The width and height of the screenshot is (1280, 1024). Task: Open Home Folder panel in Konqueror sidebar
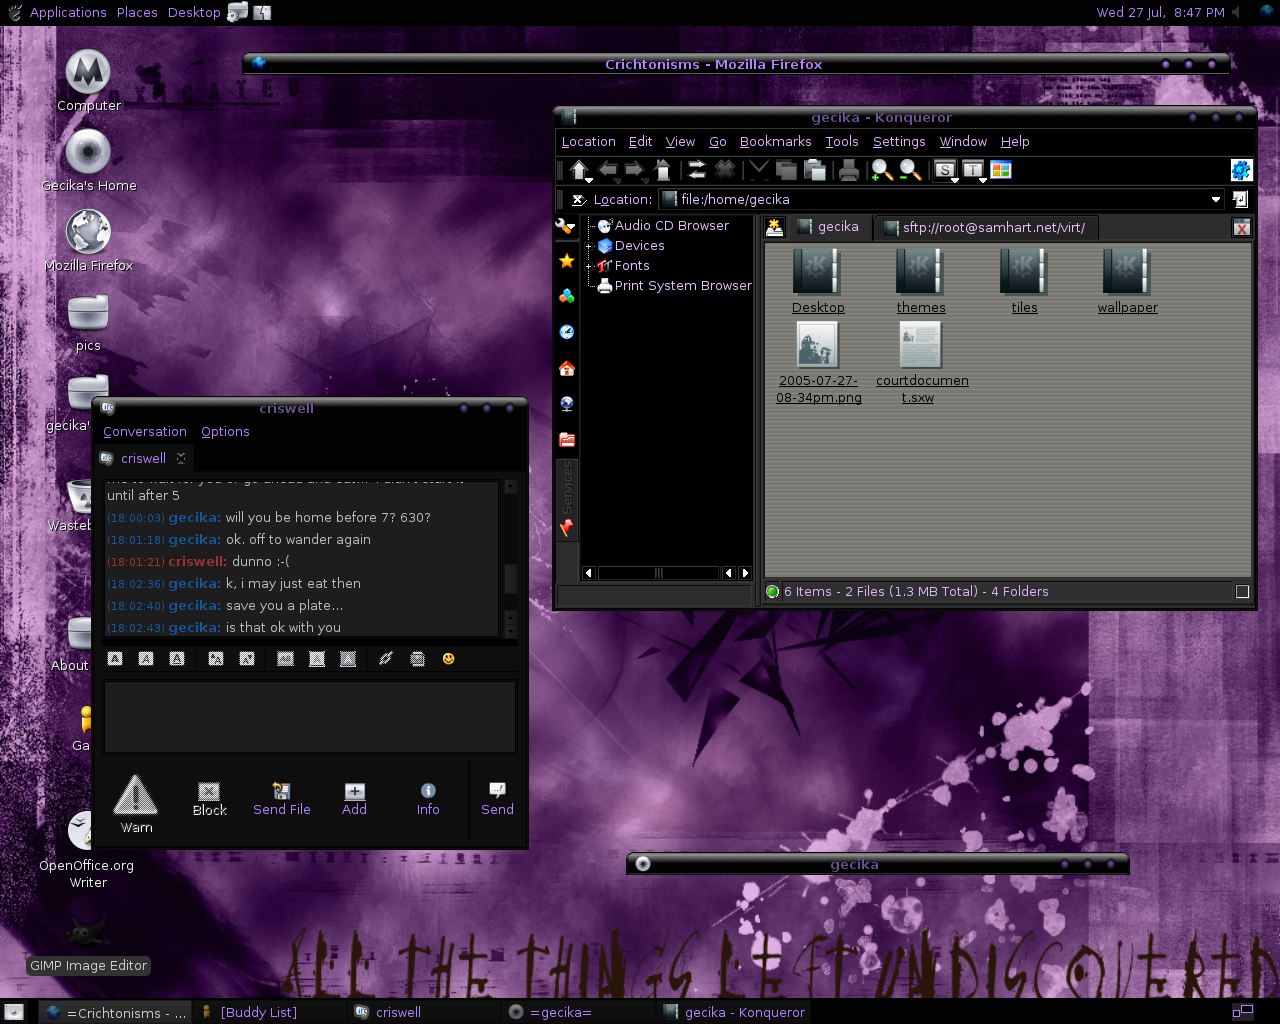[x=567, y=368]
